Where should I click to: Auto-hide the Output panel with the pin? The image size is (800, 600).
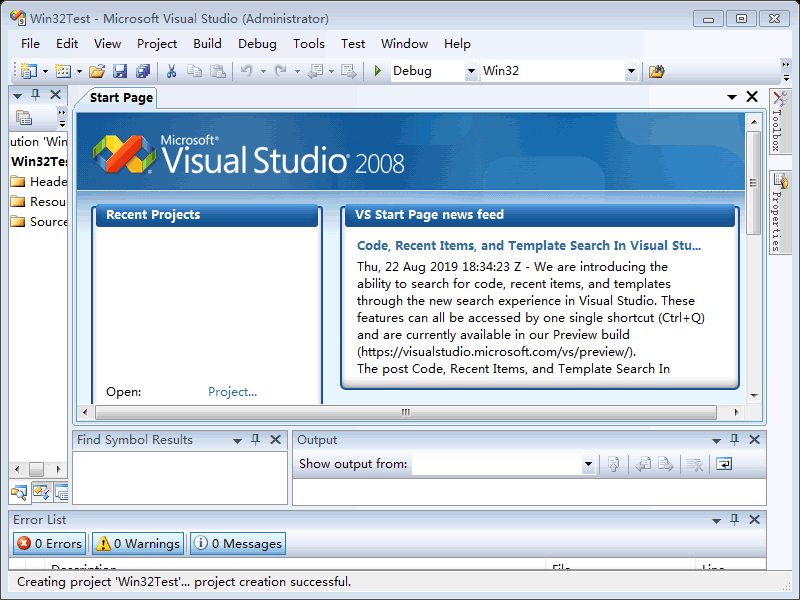(735, 440)
